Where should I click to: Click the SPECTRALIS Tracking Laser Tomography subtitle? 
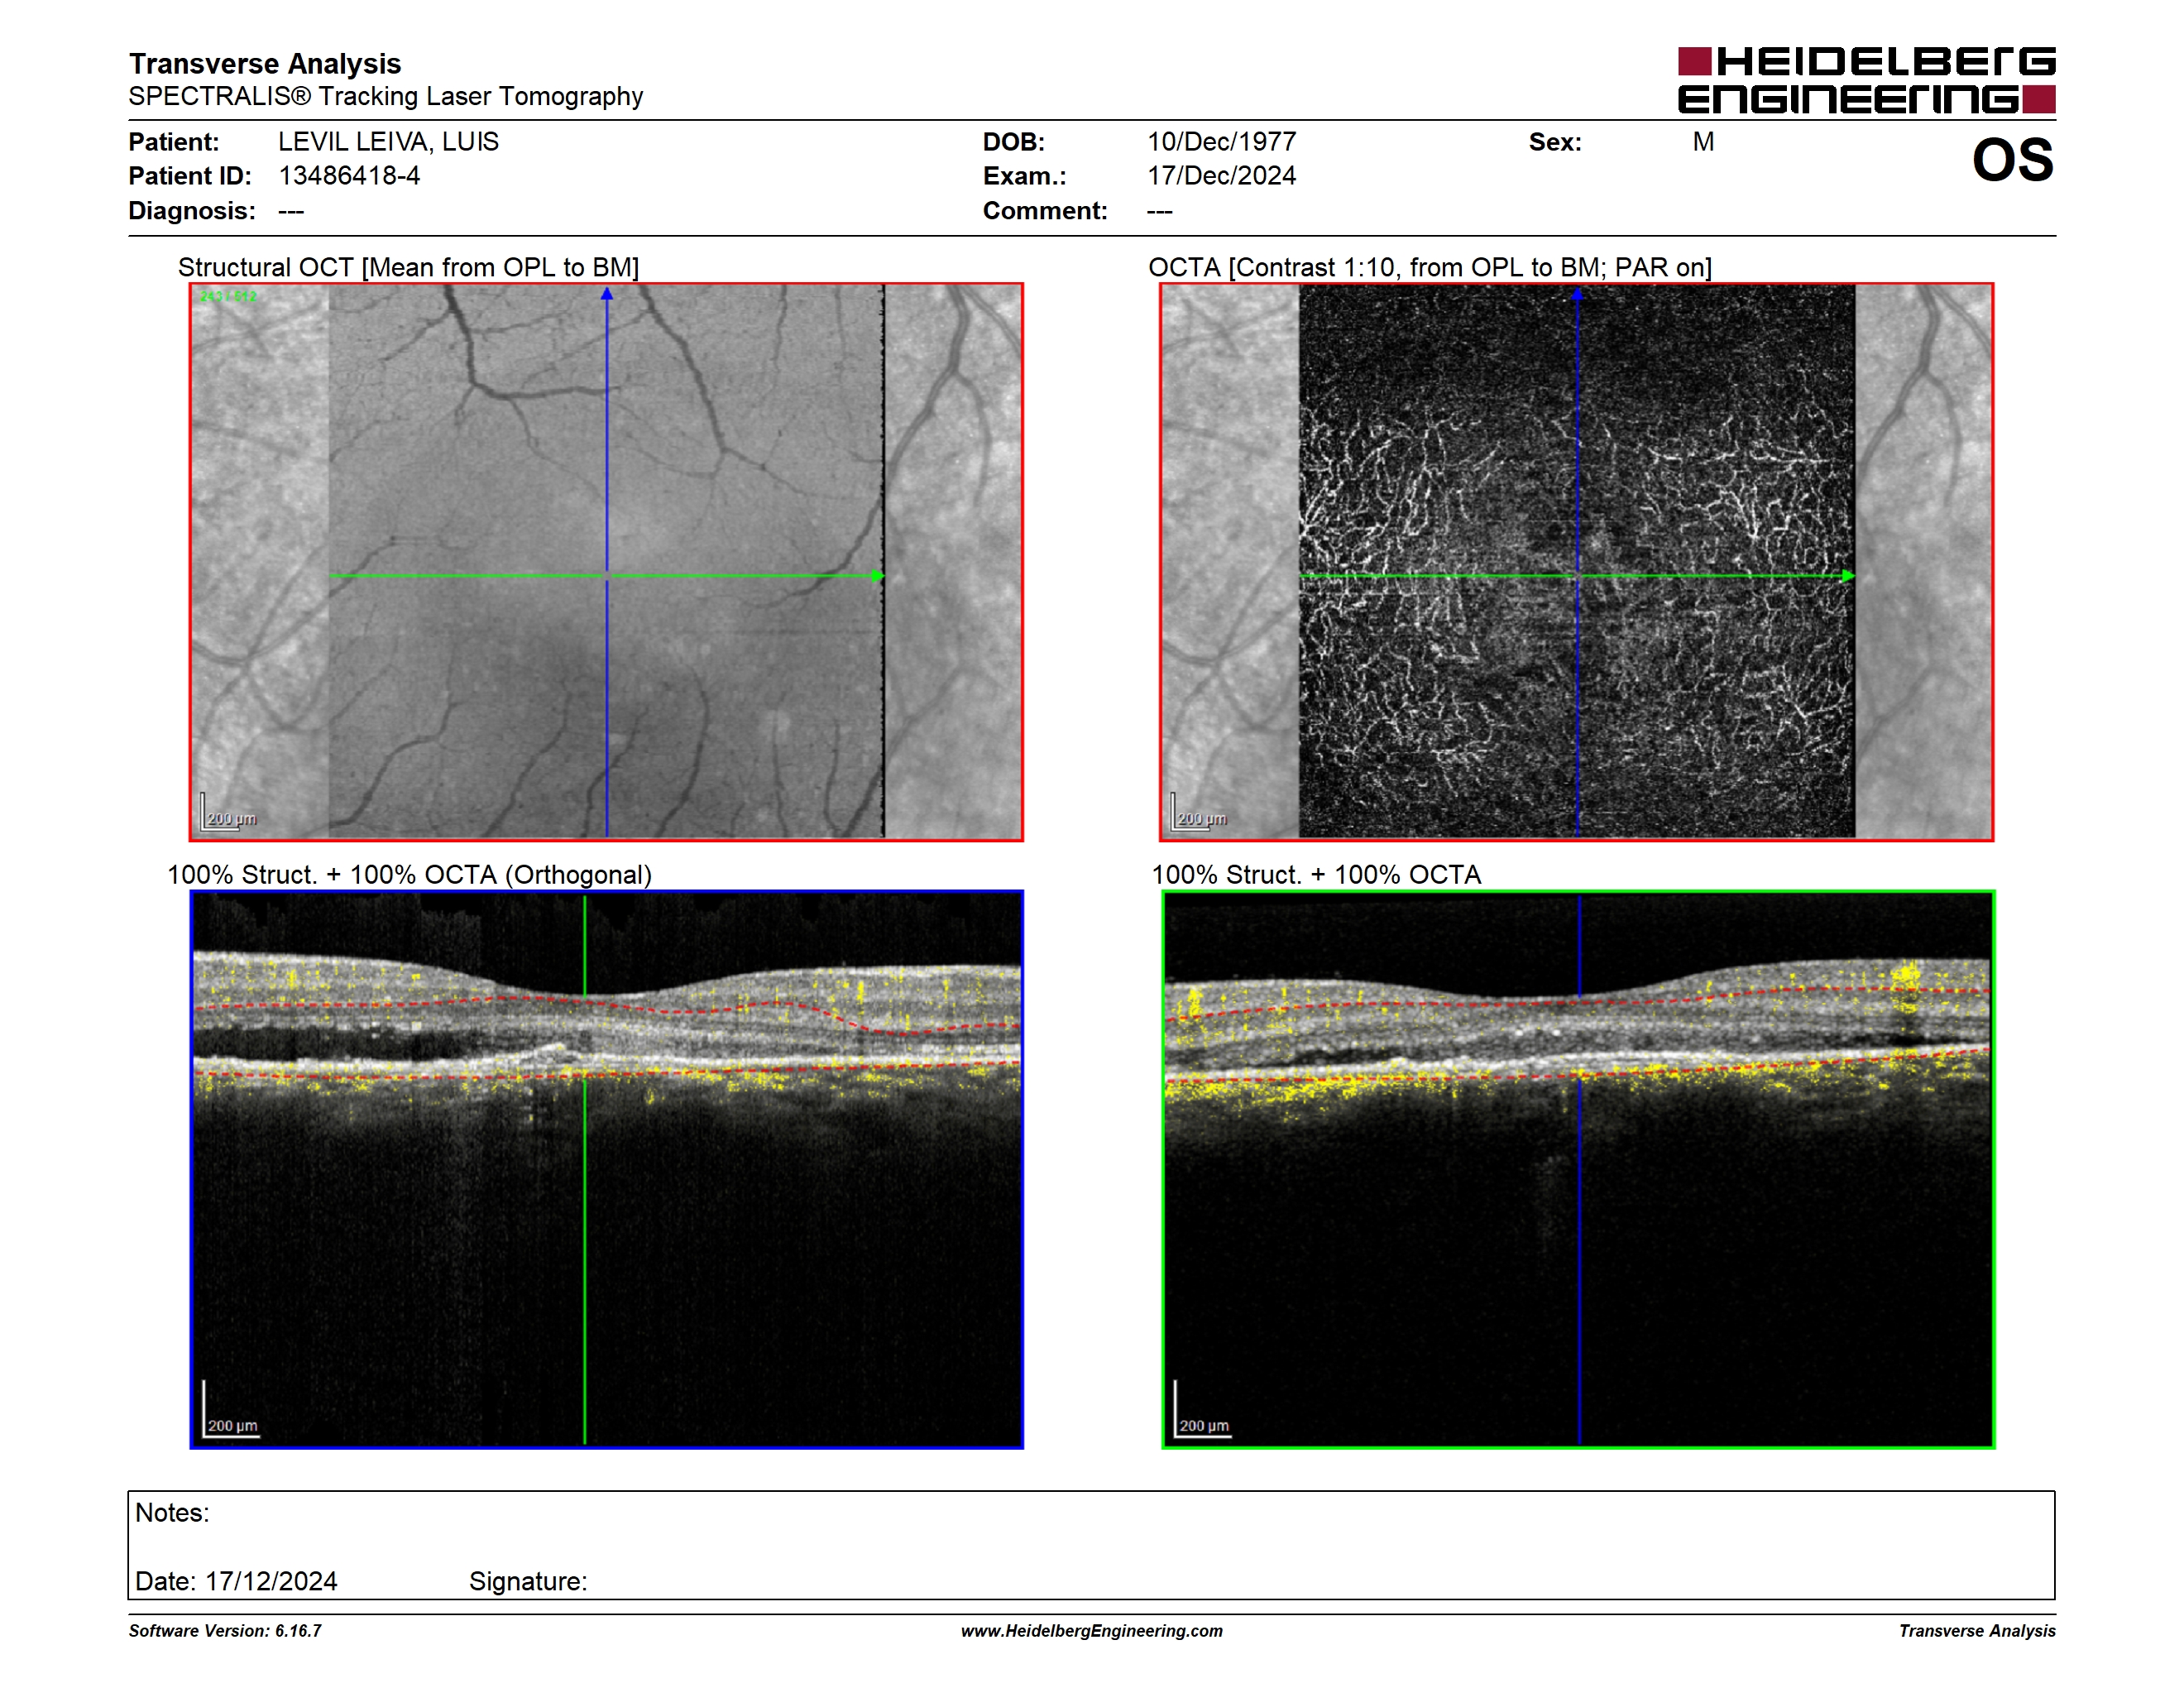(386, 97)
